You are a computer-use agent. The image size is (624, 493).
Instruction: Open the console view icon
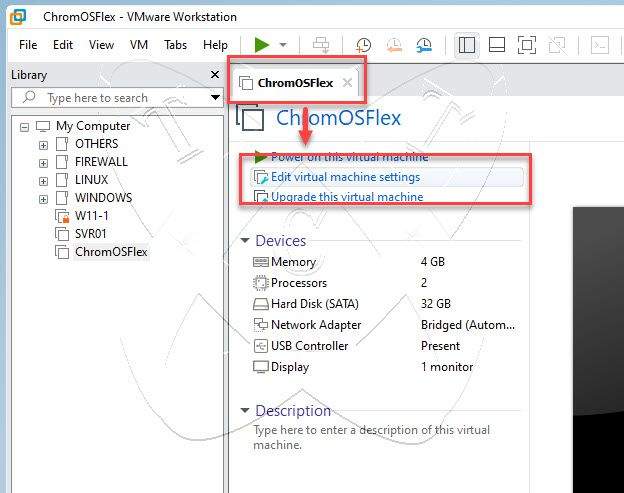pos(600,45)
